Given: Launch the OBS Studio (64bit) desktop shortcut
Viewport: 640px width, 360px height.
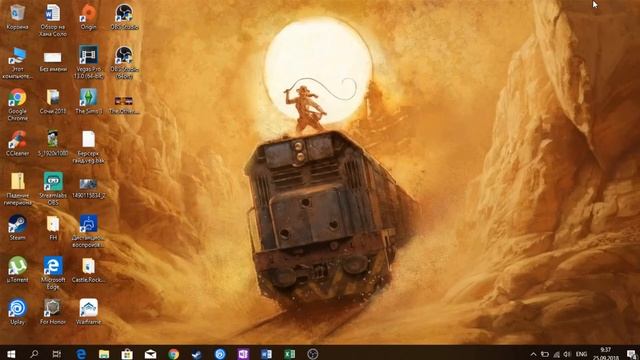Looking at the screenshot, I should [x=124, y=62].
